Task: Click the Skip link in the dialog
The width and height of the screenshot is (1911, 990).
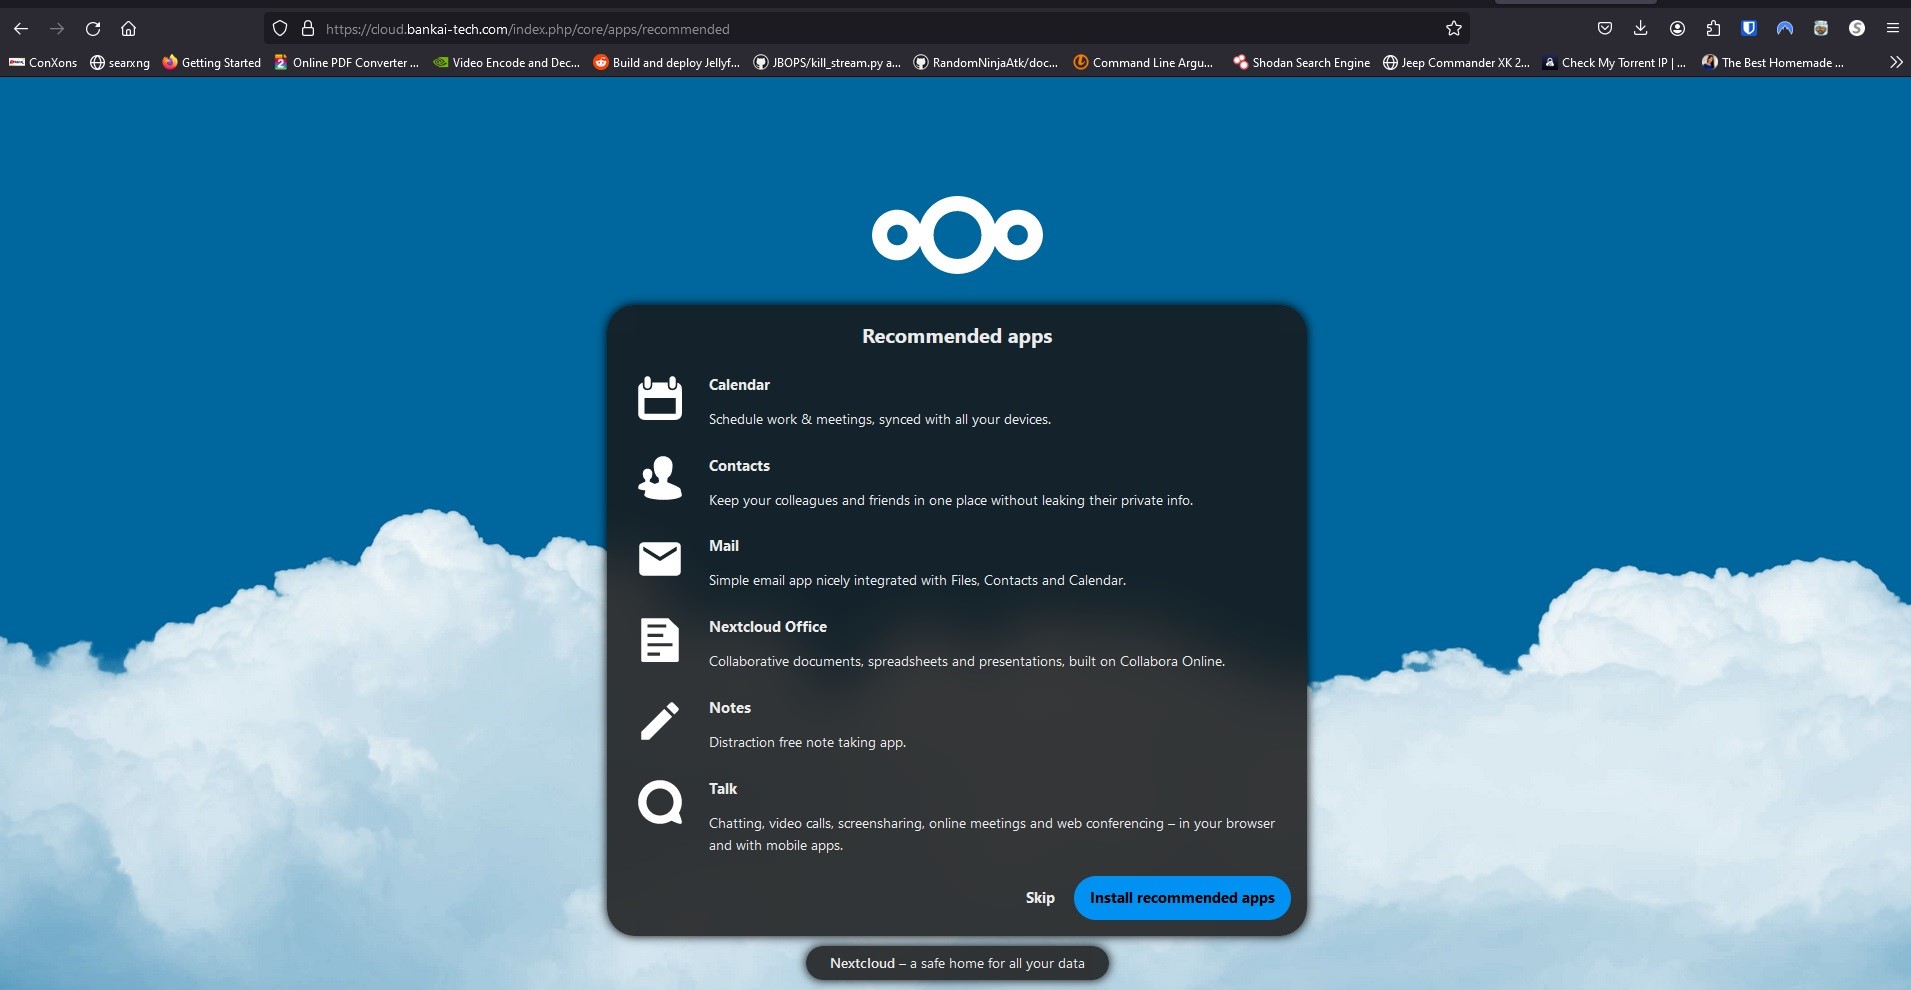Action: 1040,897
